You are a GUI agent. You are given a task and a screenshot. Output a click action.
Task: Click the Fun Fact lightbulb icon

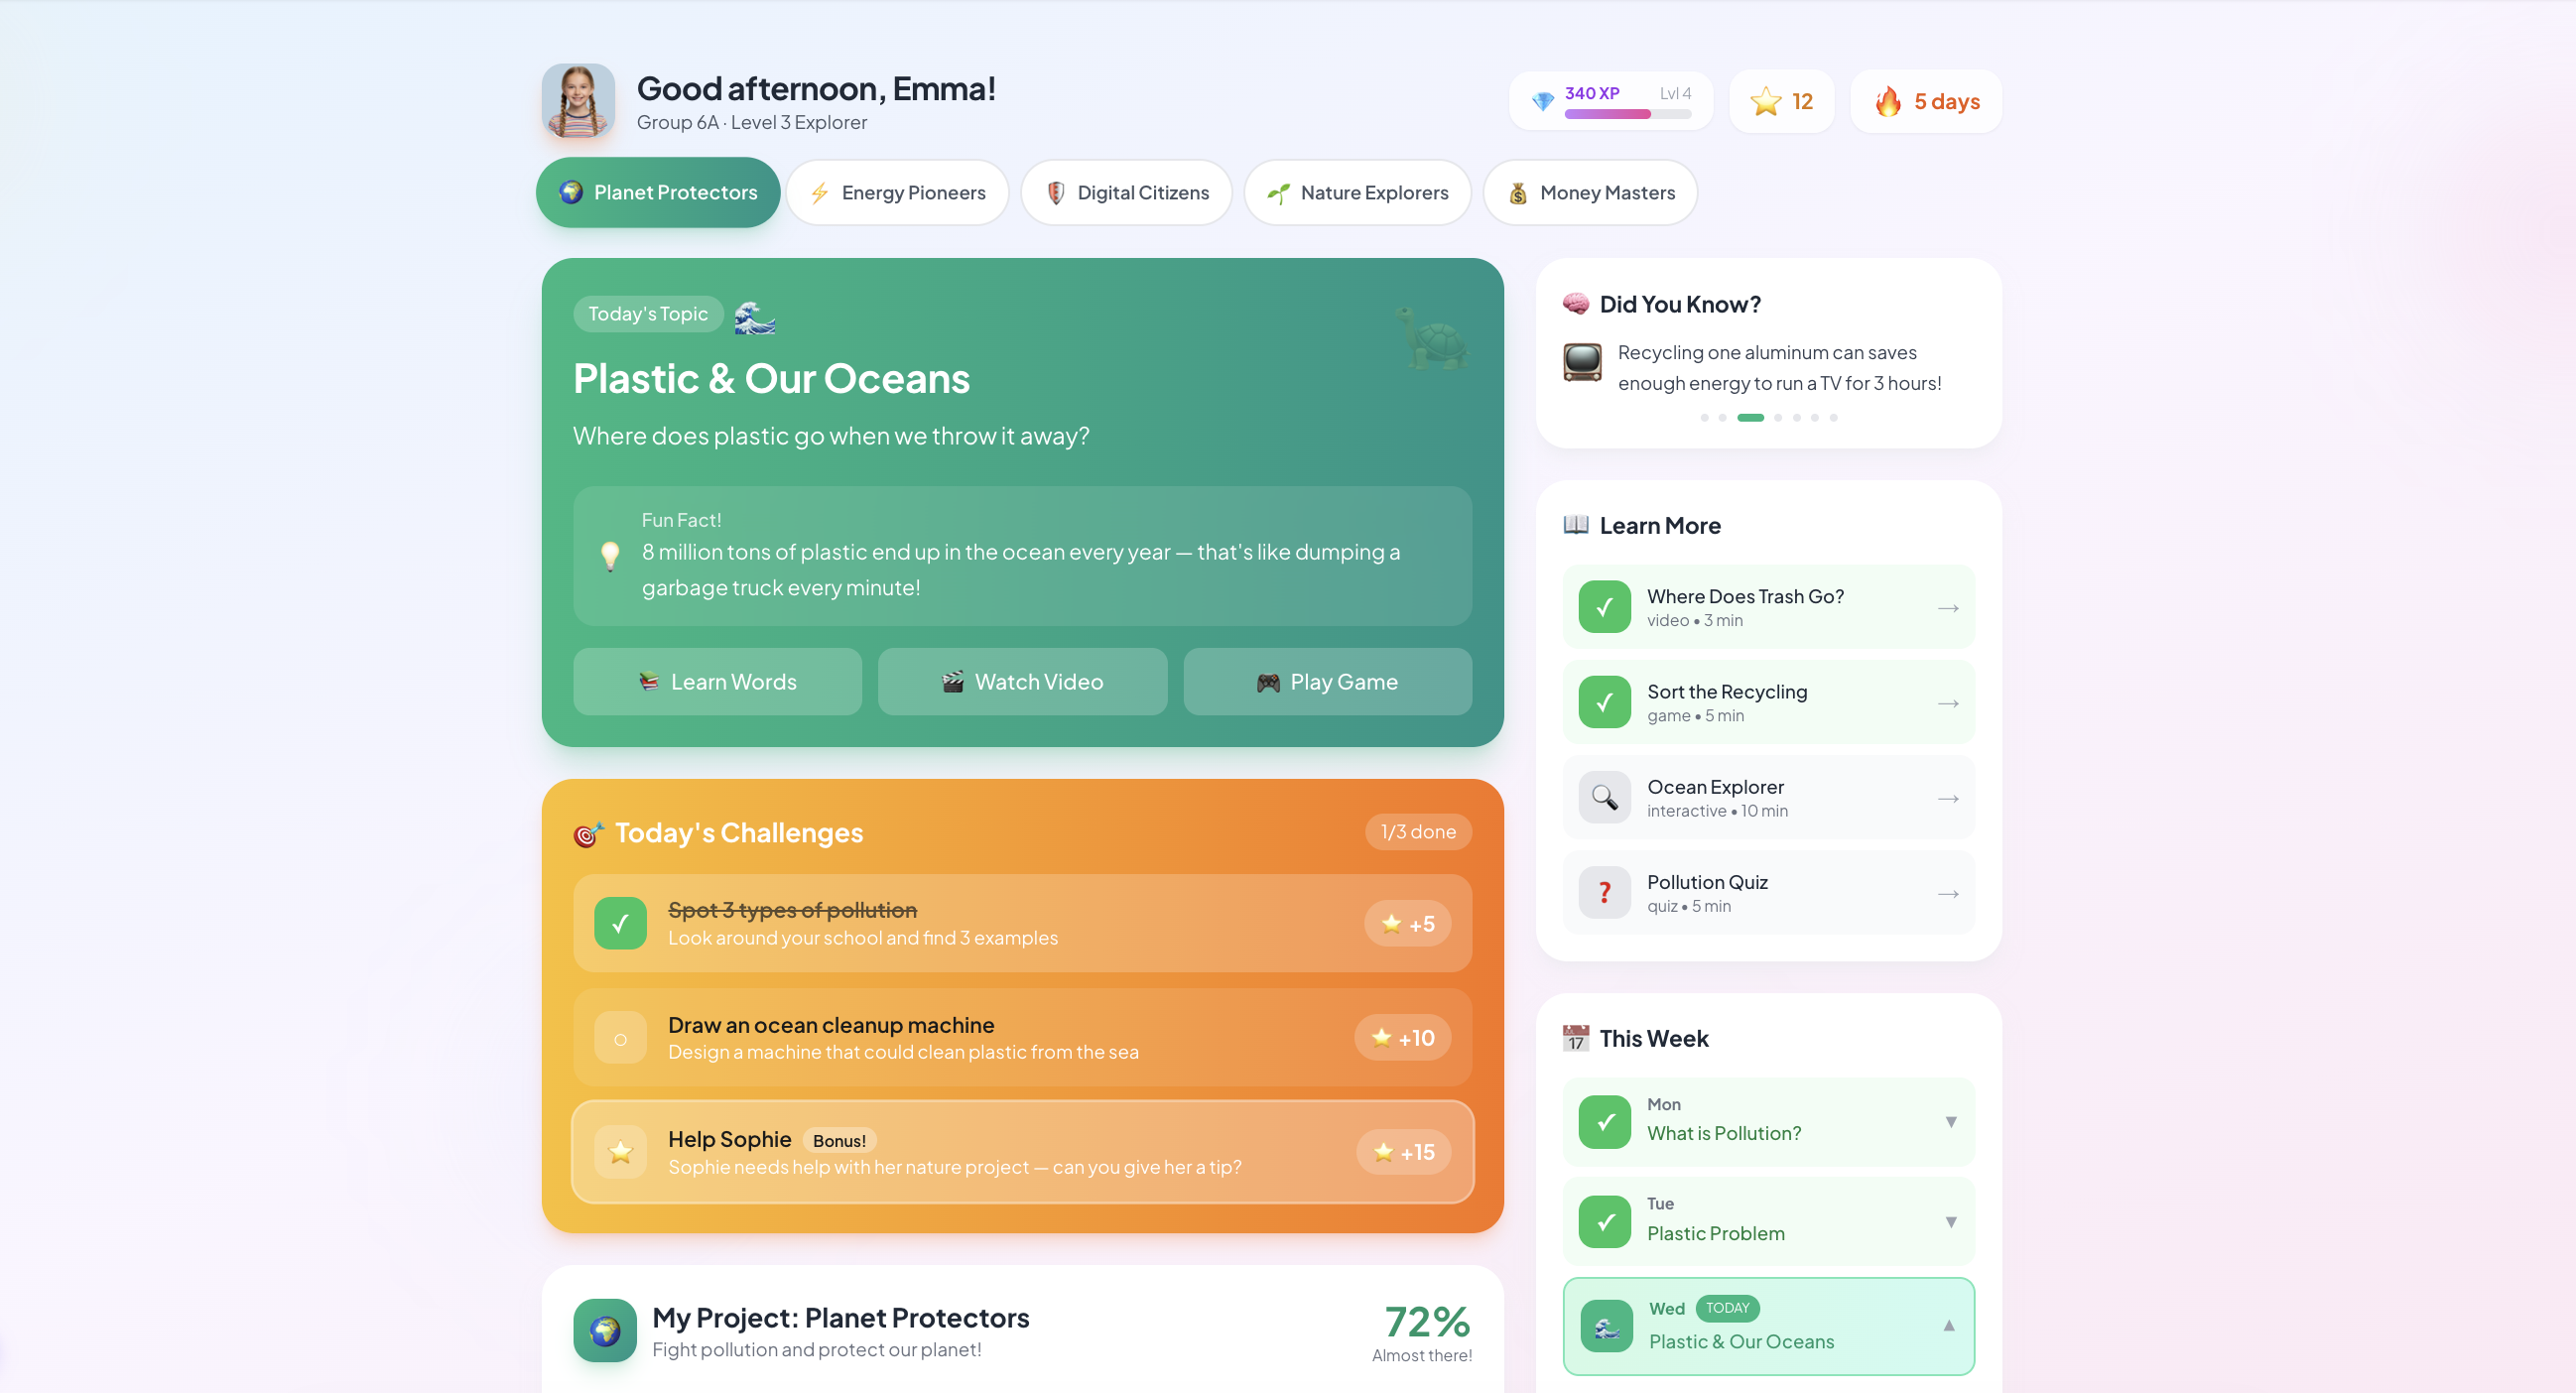click(610, 555)
